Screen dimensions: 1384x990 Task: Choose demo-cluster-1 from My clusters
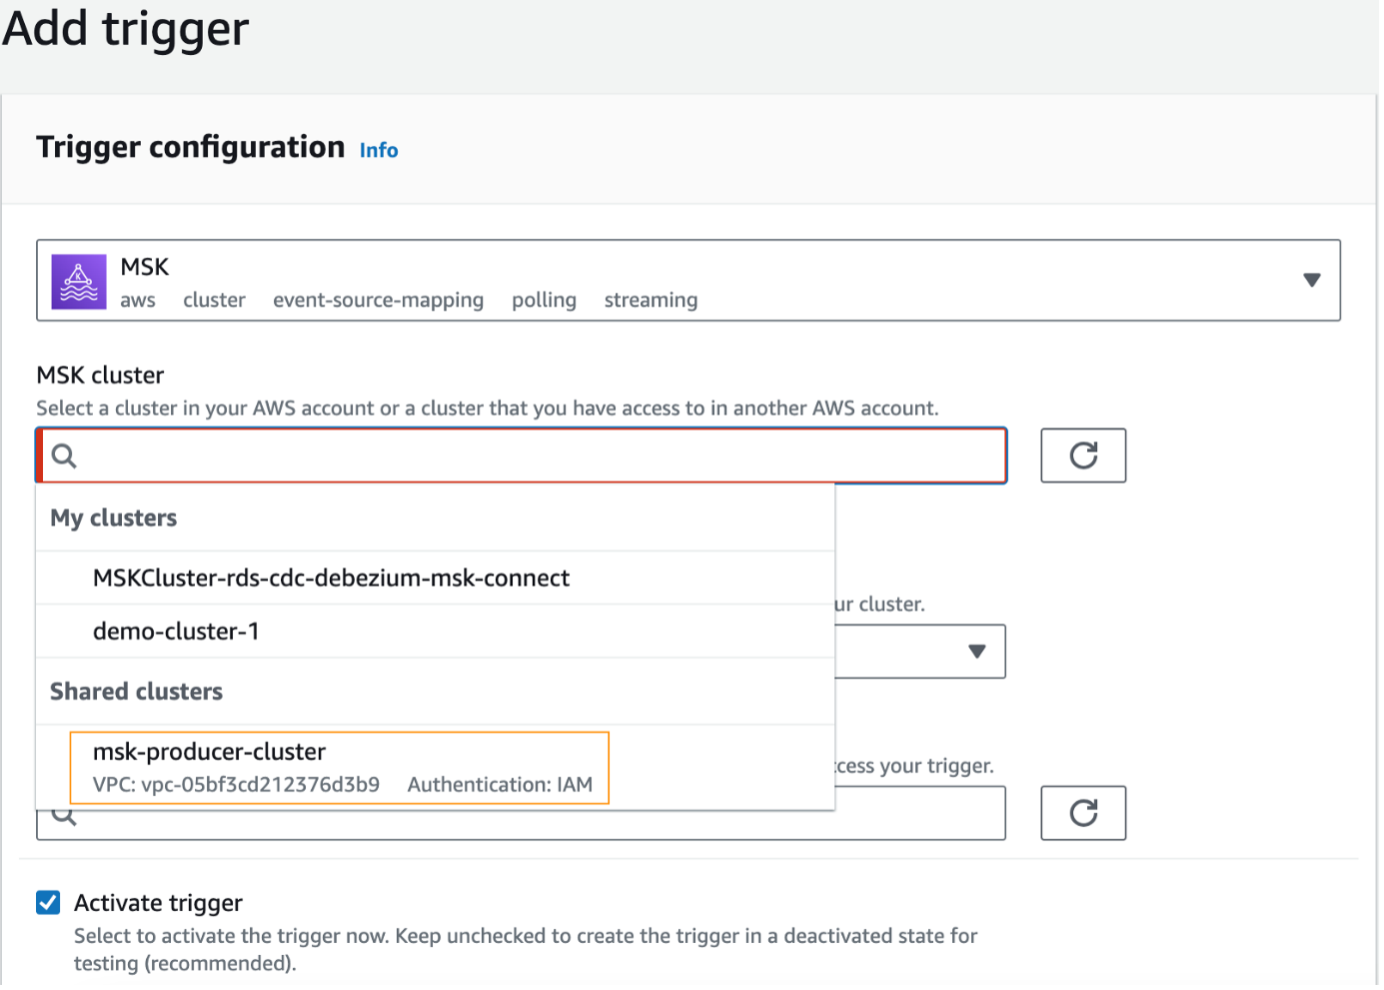435,632
